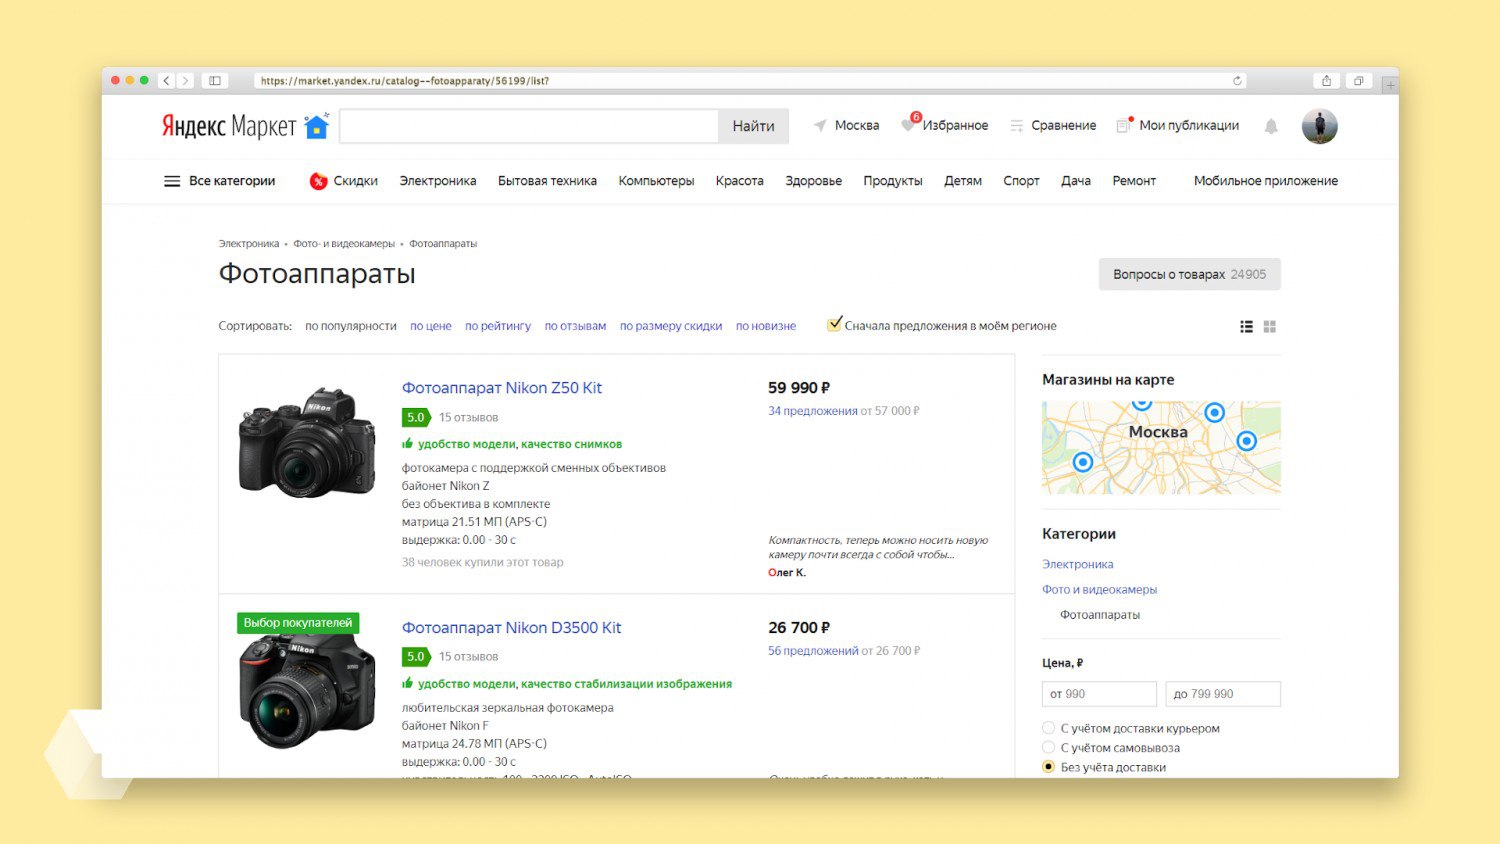This screenshot has height=844, width=1500.
Task: Click the Мои публикации icon
Action: [x=1124, y=125]
